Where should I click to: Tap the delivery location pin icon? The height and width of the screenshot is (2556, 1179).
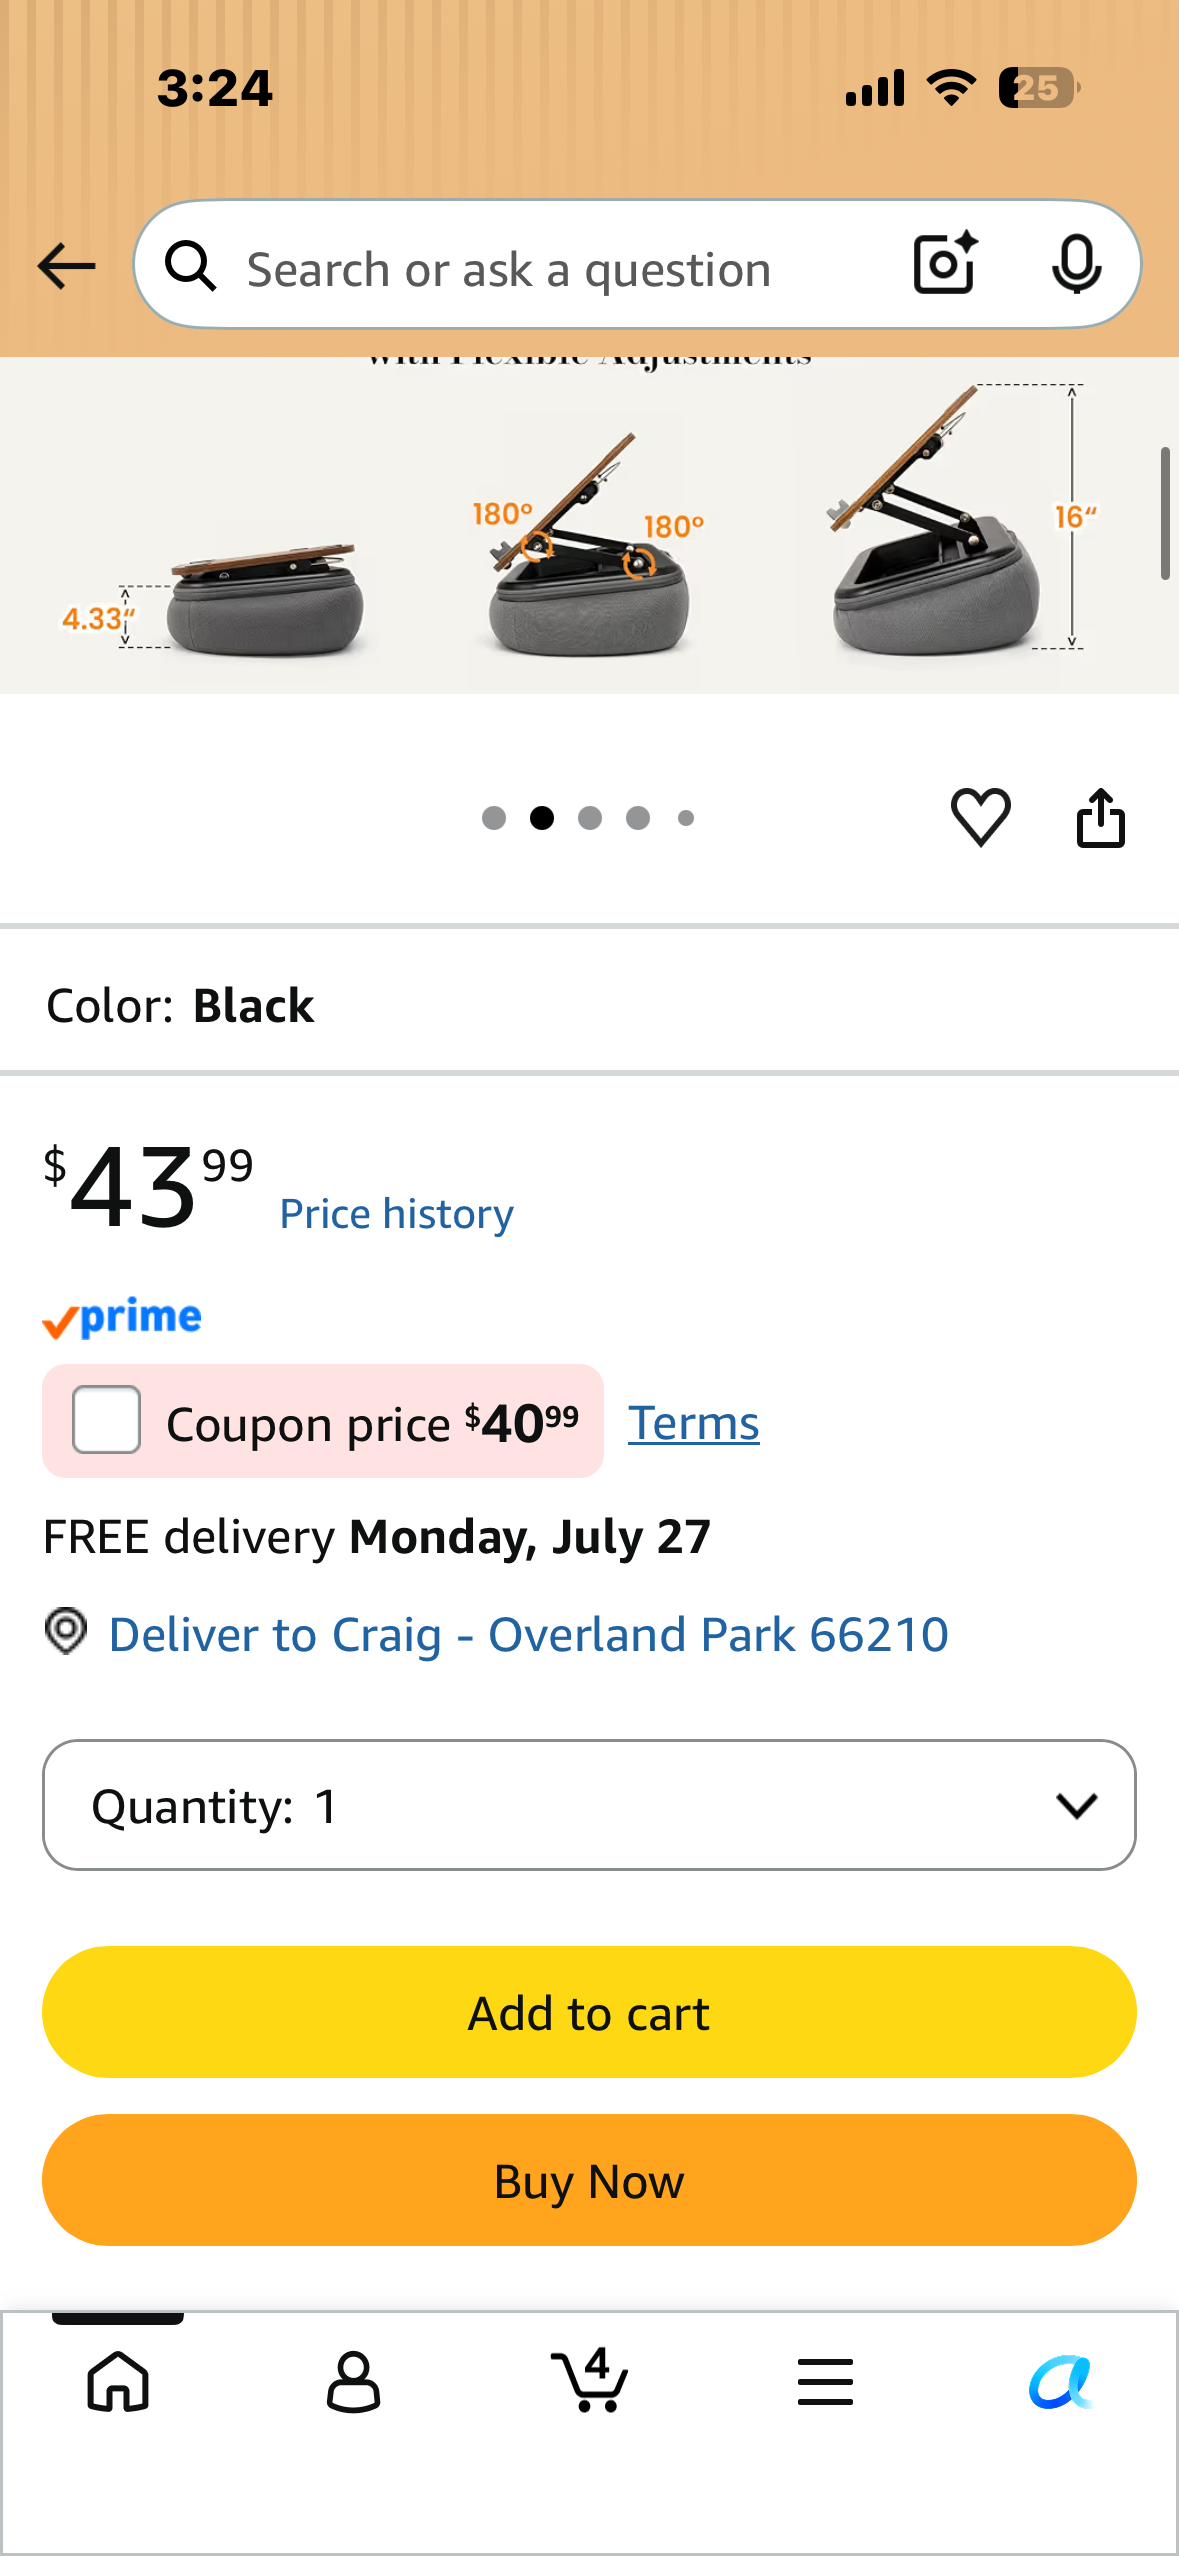click(66, 1632)
